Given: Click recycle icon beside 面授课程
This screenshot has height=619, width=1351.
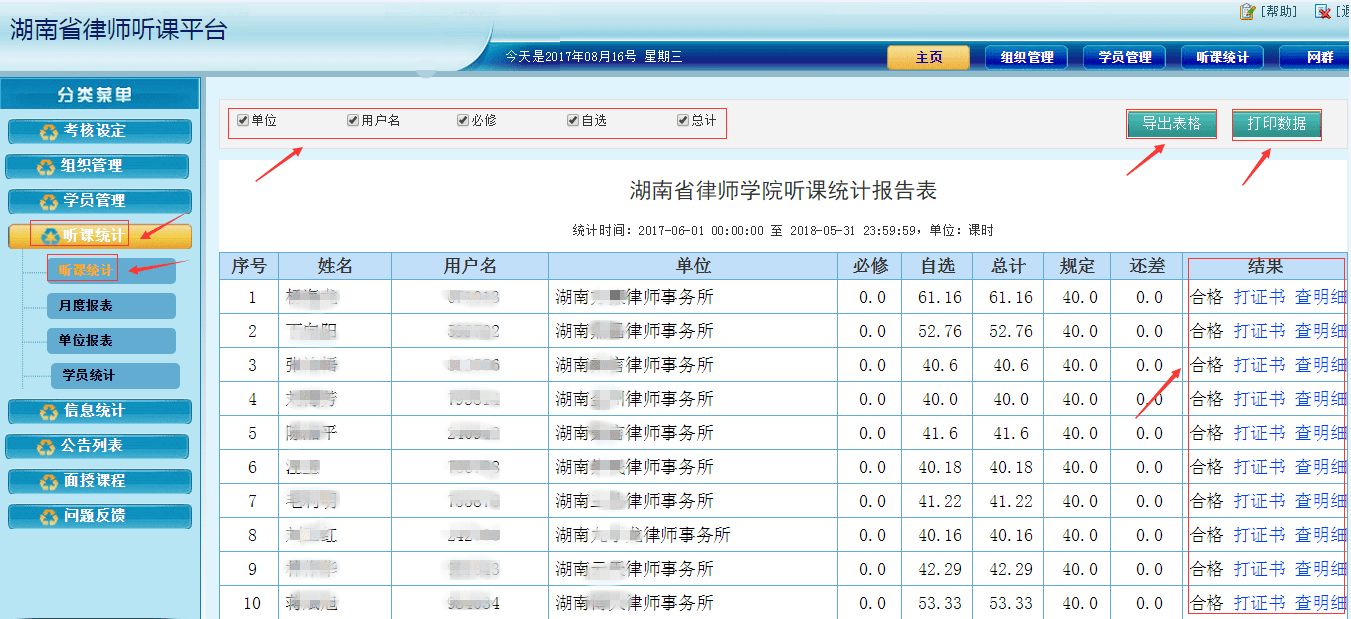Looking at the screenshot, I should click(48, 482).
